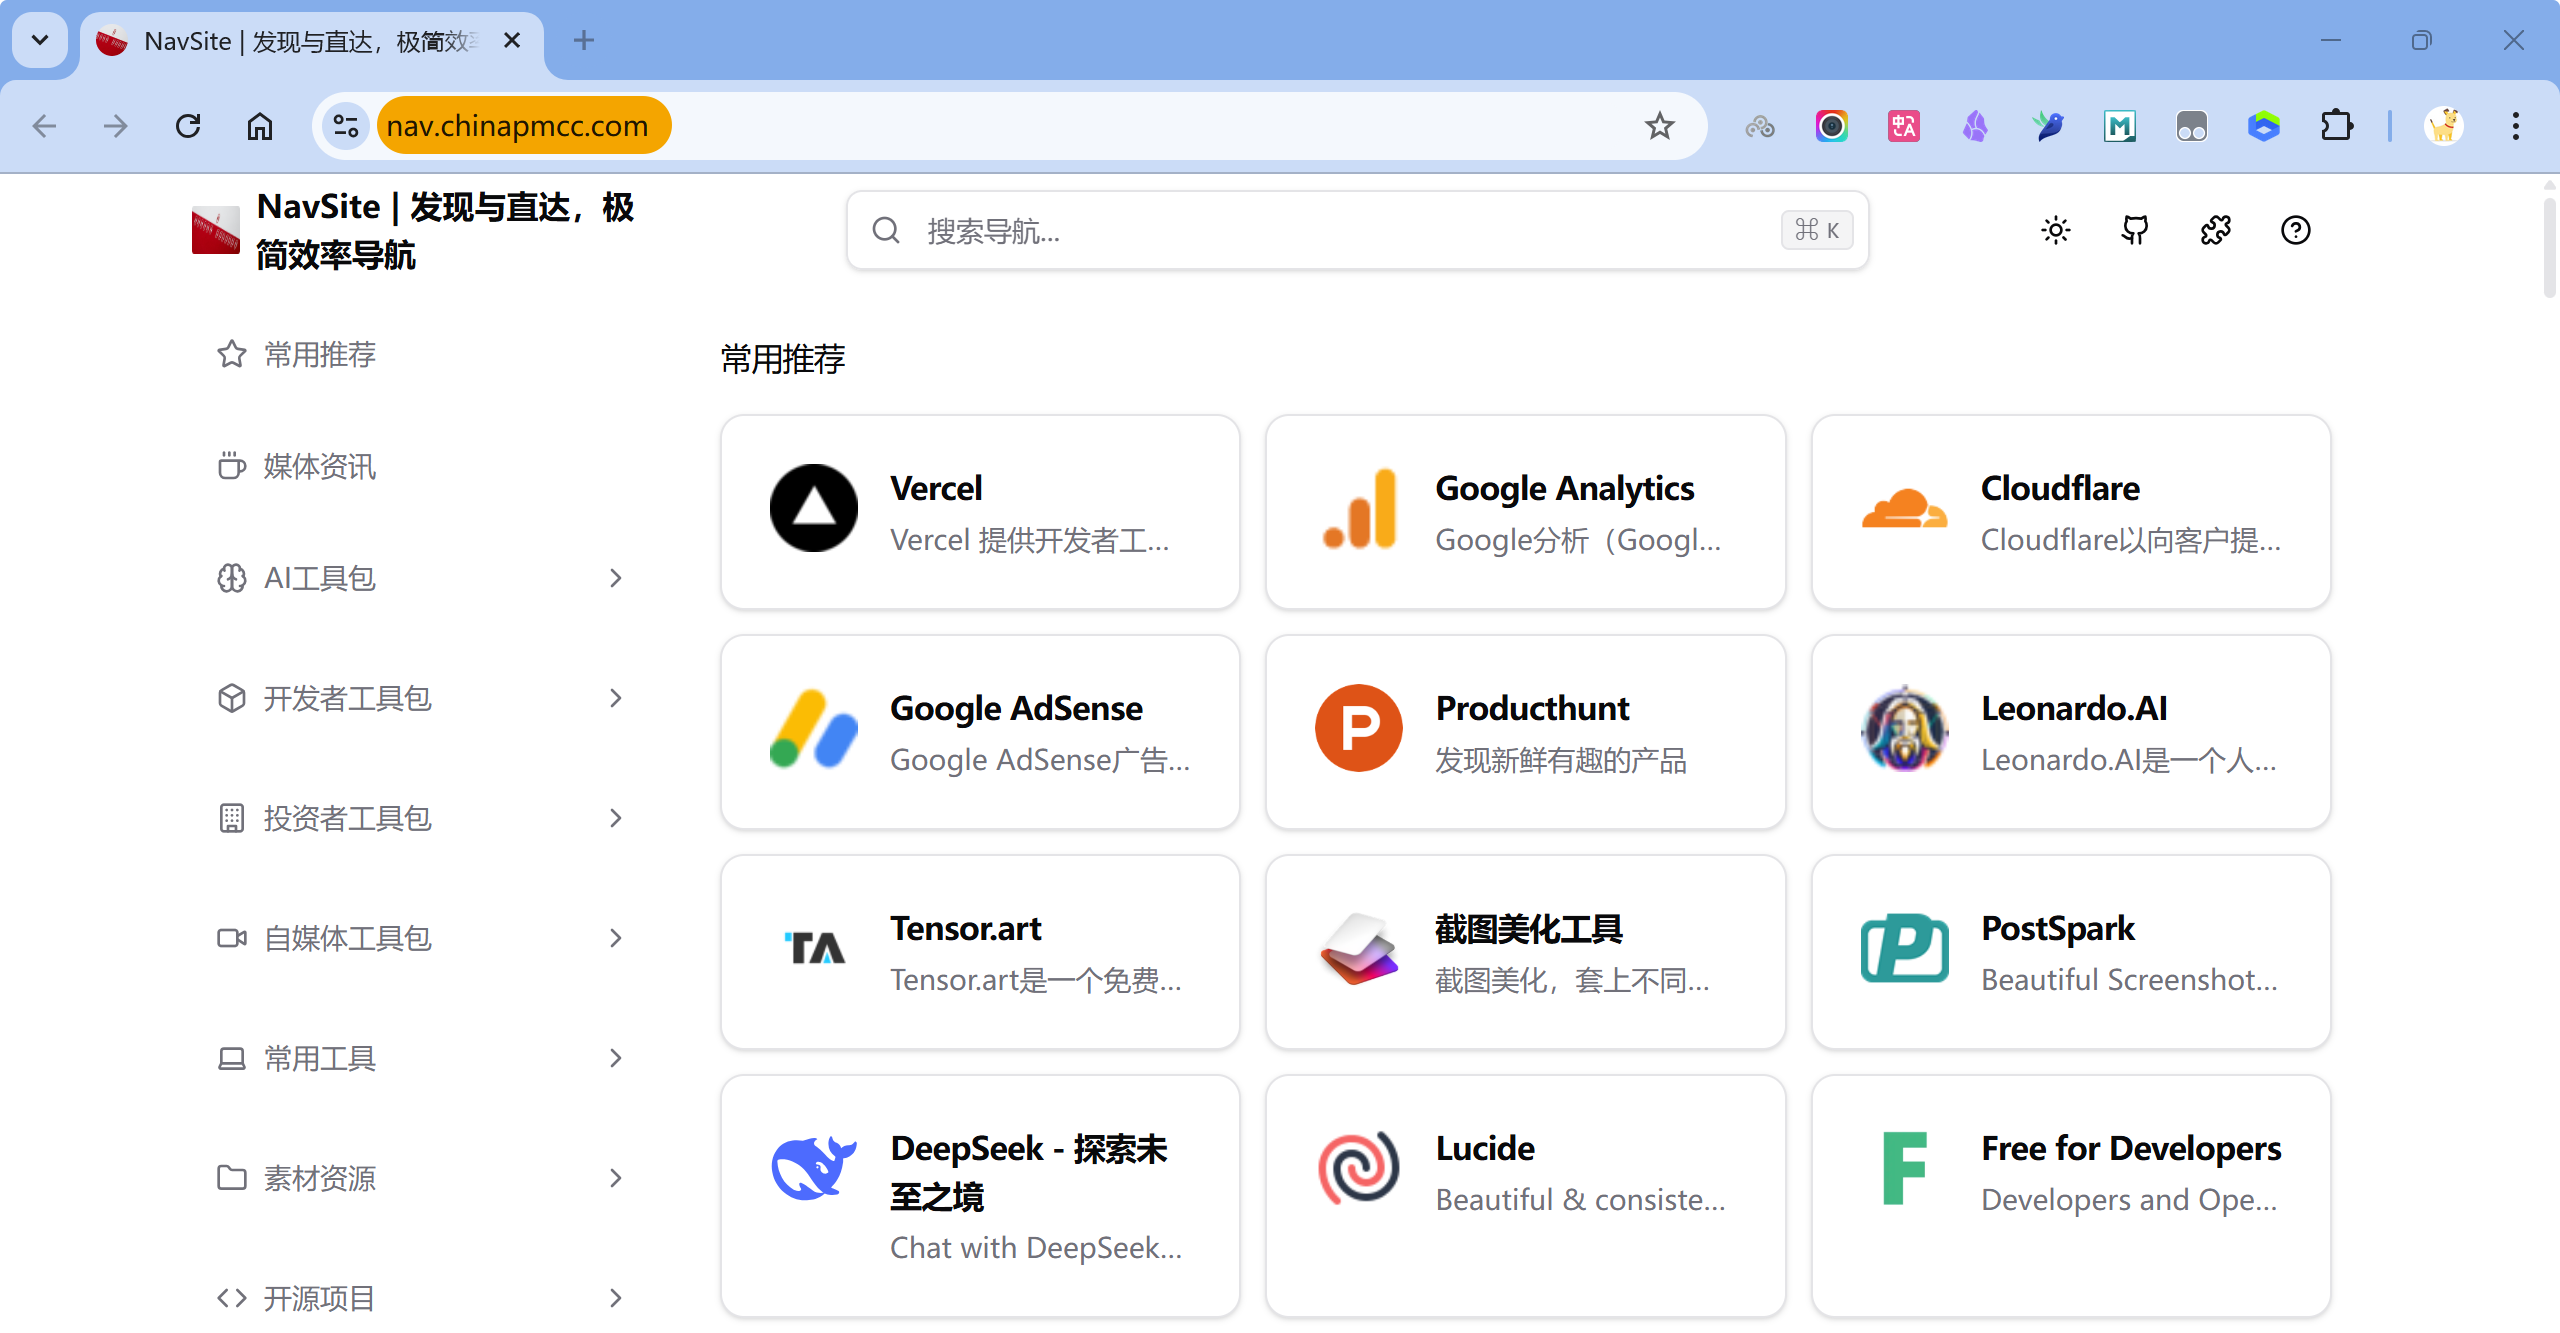The height and width of the screenshot is (1333, 2560).
Task: Click the site info icon in address bar
Action: (346, 126)
